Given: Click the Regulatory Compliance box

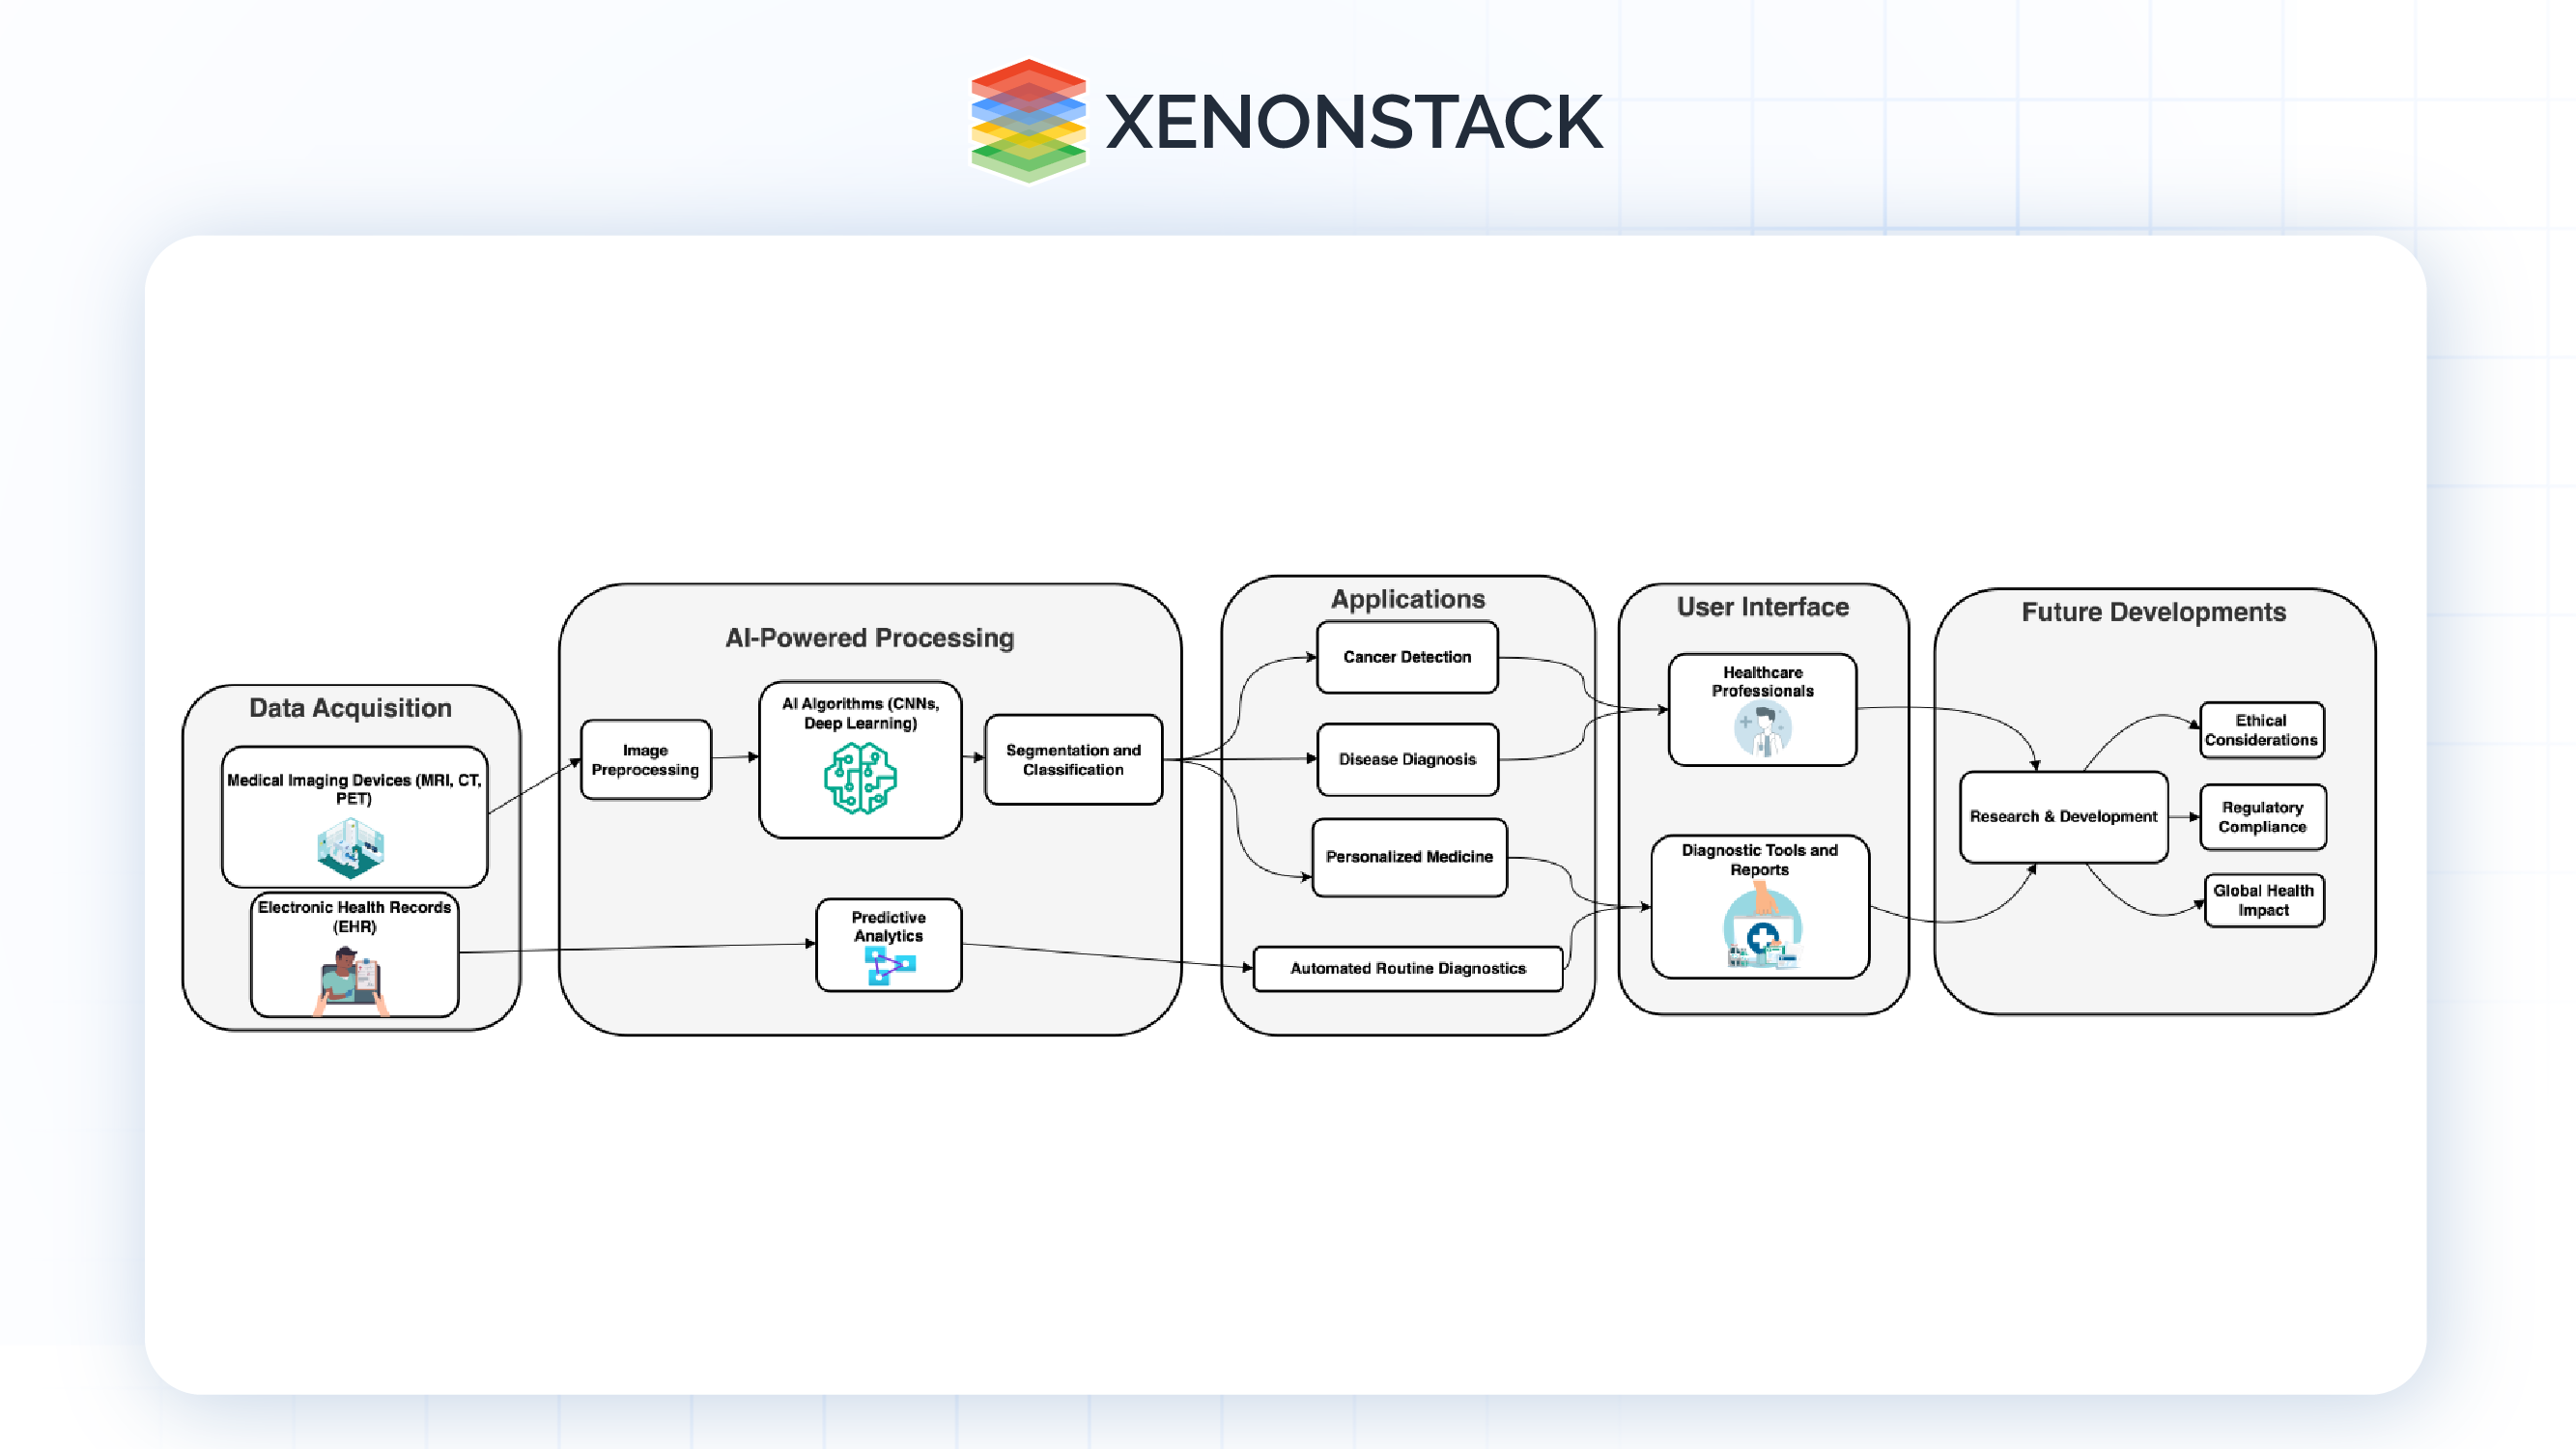Looking at the screenshot, I should [2262, 817].
